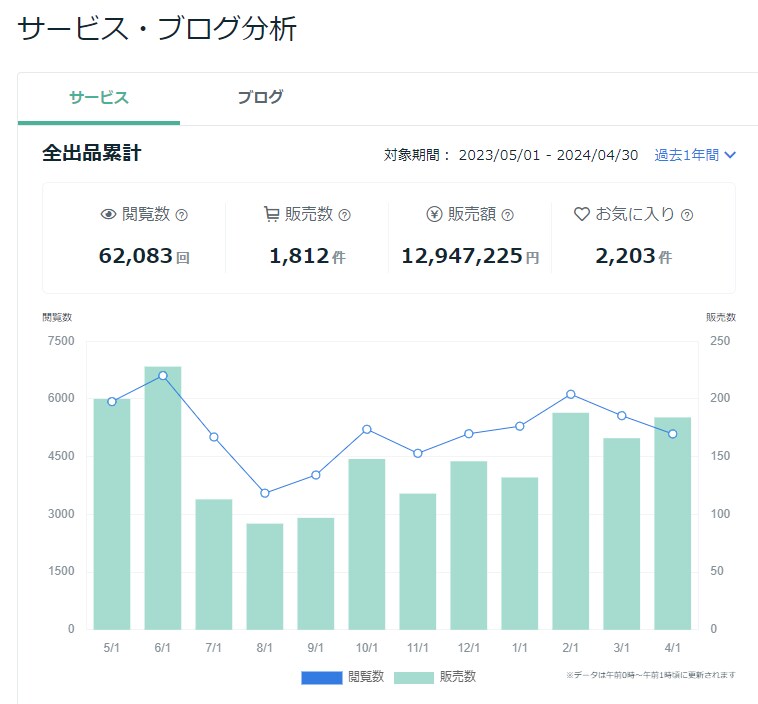This screenshot has width=758, height=704.
Task: Click the サービス・ブログ分析 page title
Action: 157,29
